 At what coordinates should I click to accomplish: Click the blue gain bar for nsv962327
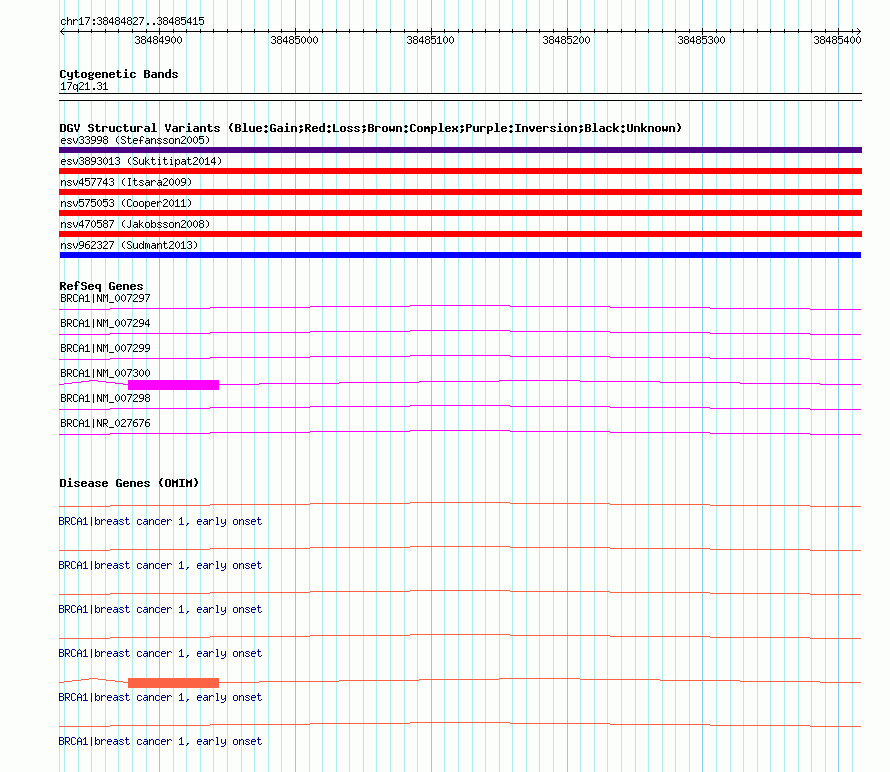coord(460,255)
